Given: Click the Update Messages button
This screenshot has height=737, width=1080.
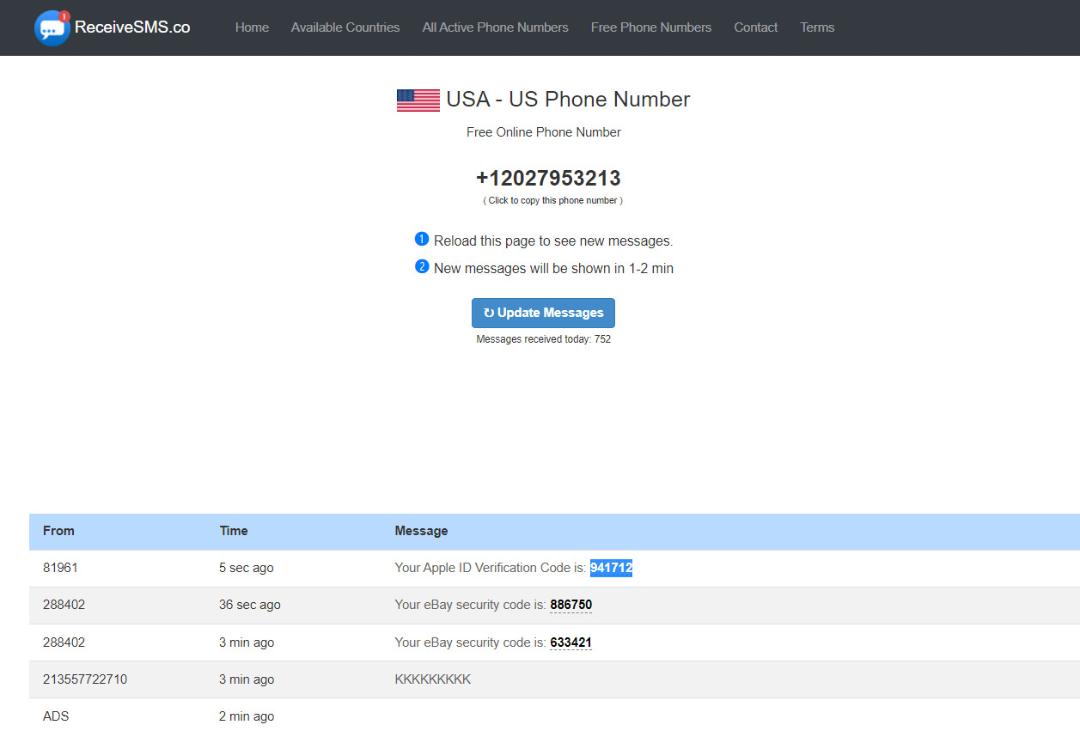Looking at the screenshot, I should tap(543, 313).
